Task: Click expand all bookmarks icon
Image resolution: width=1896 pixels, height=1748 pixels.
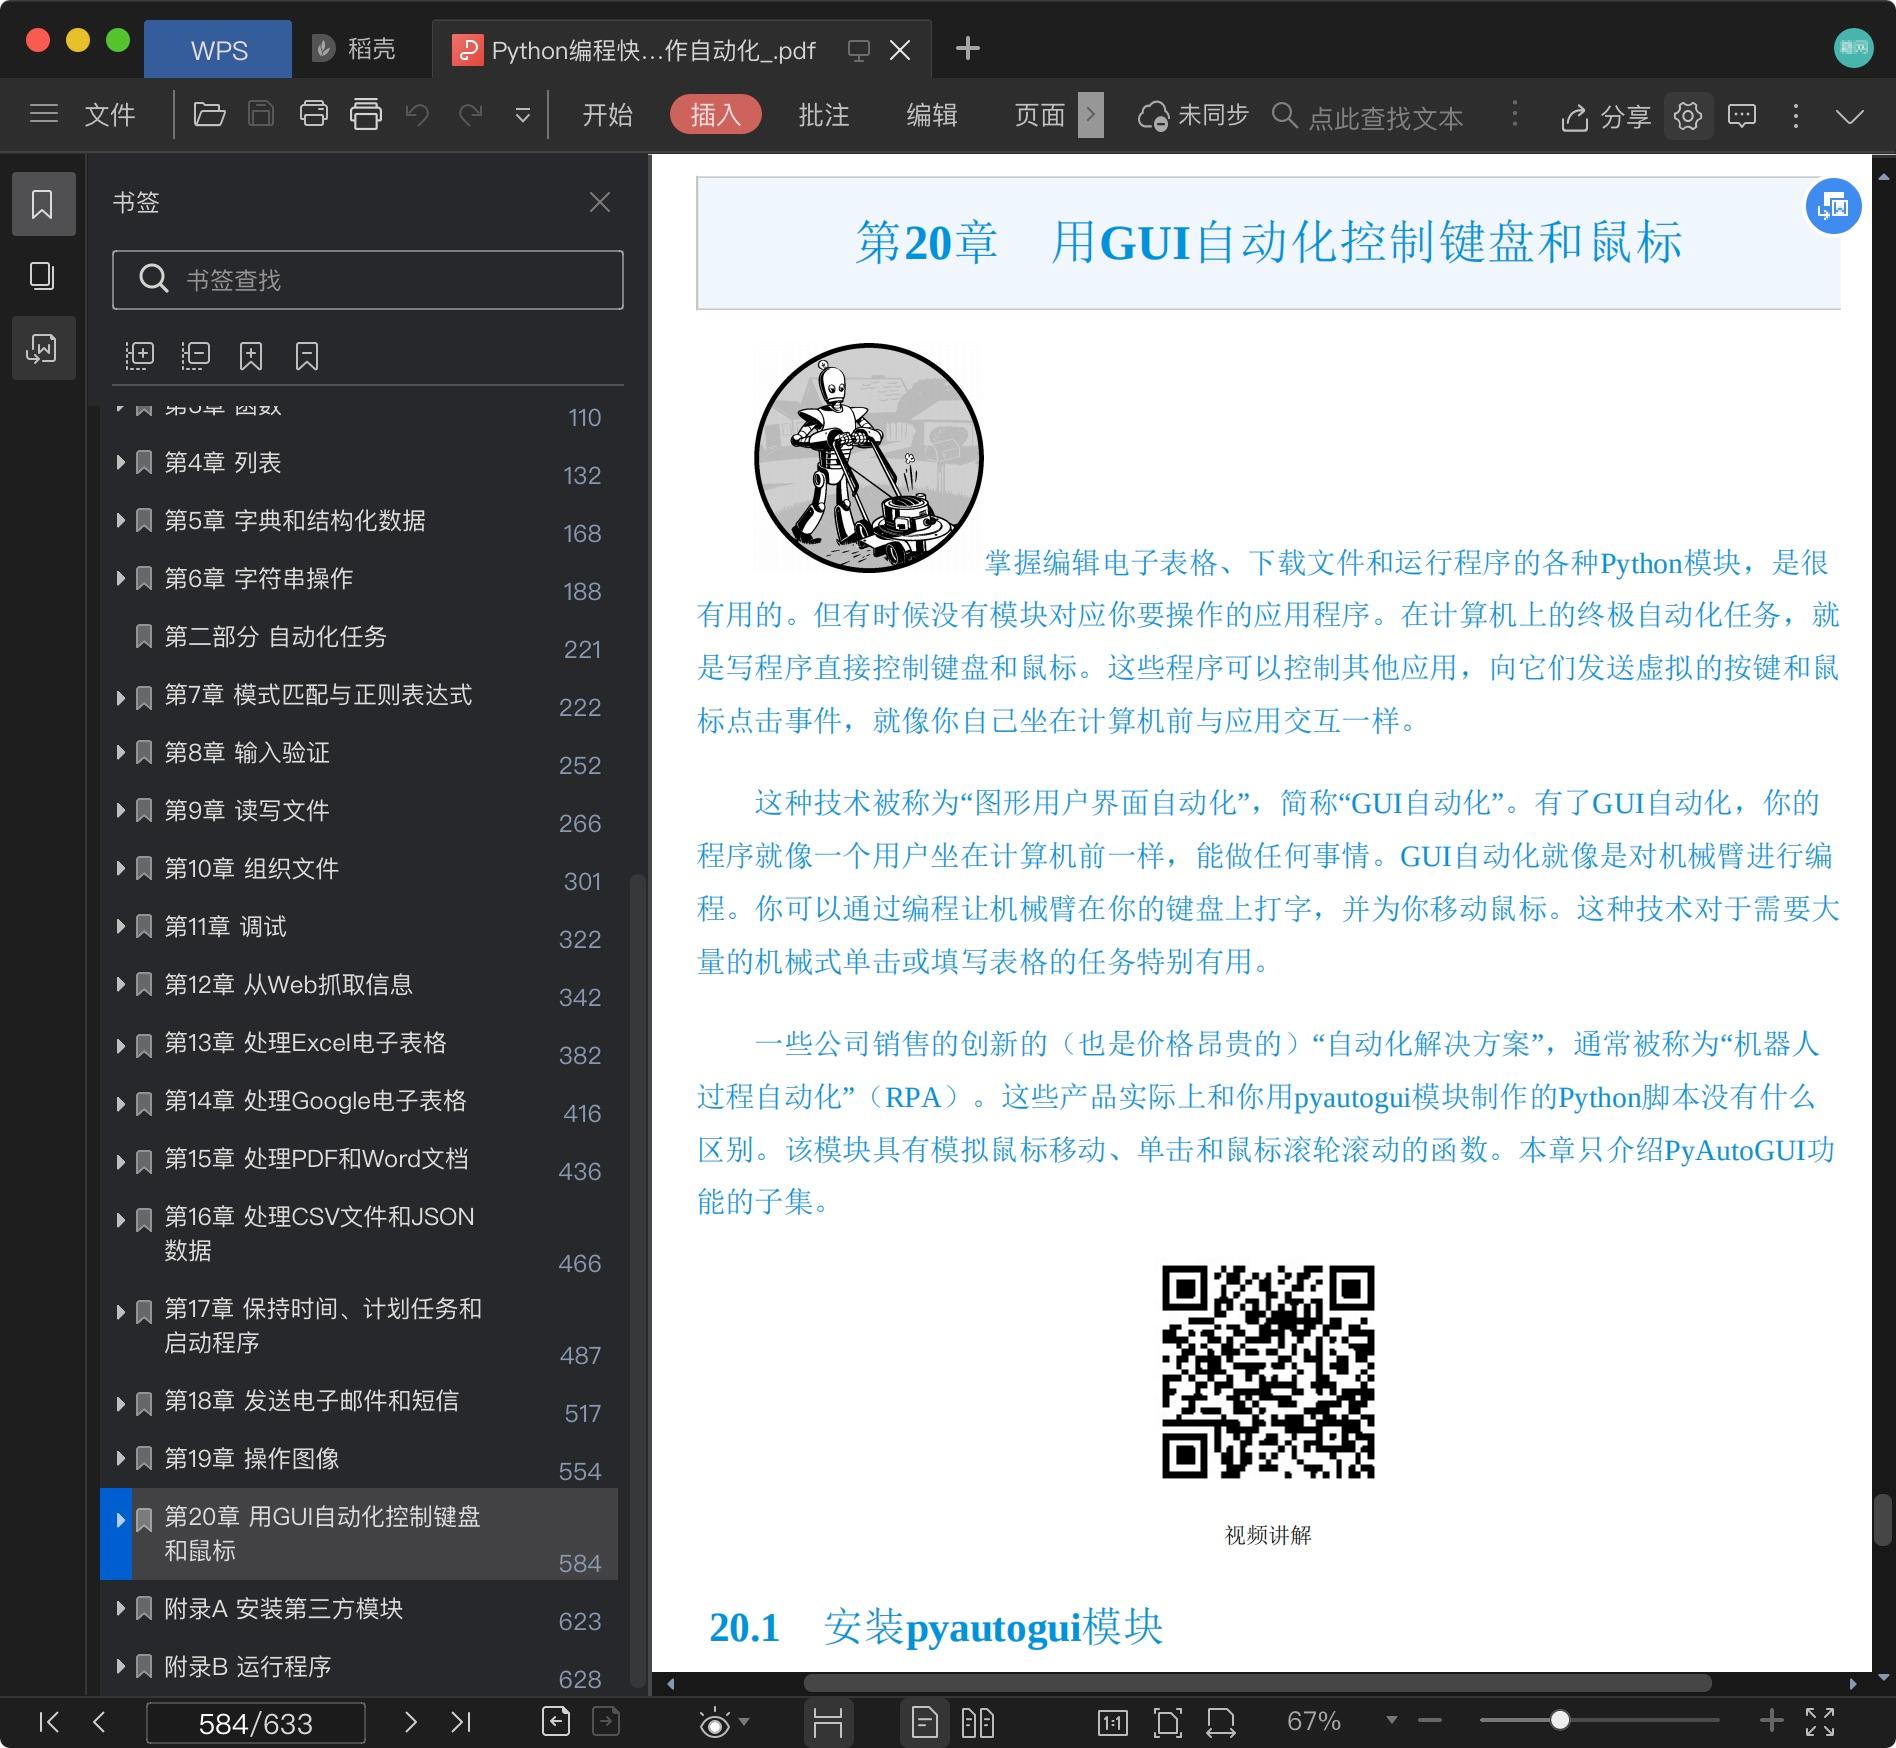Action: [x=139, y=356]
